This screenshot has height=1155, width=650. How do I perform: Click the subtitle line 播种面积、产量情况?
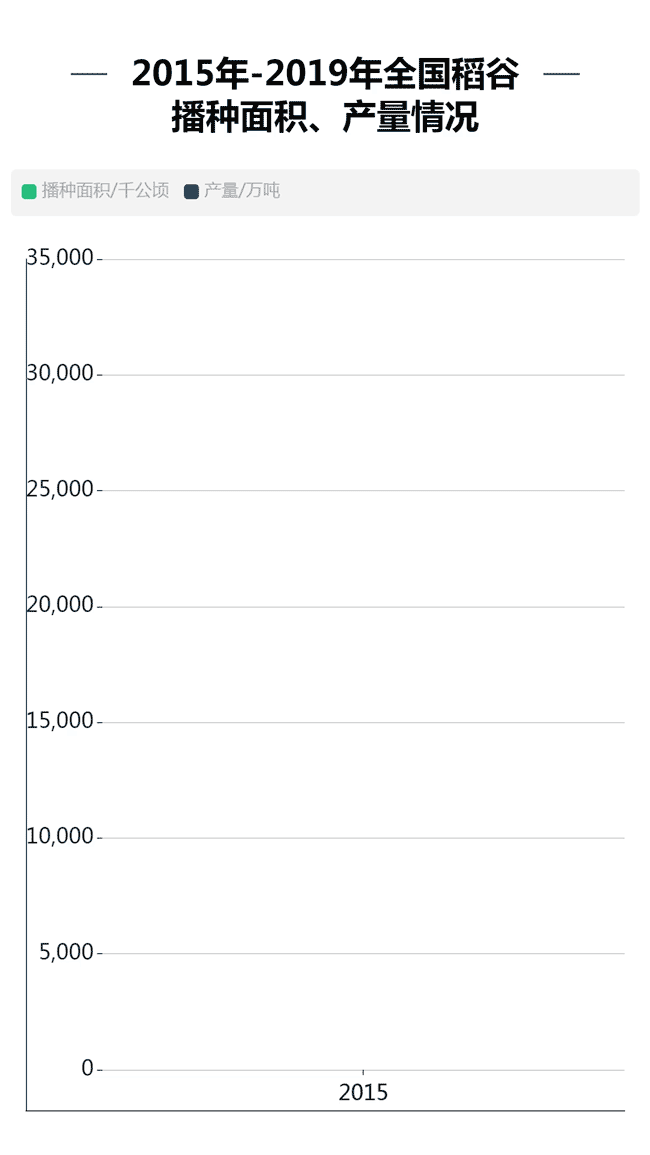pyautogui.click(x=325, y=119)
